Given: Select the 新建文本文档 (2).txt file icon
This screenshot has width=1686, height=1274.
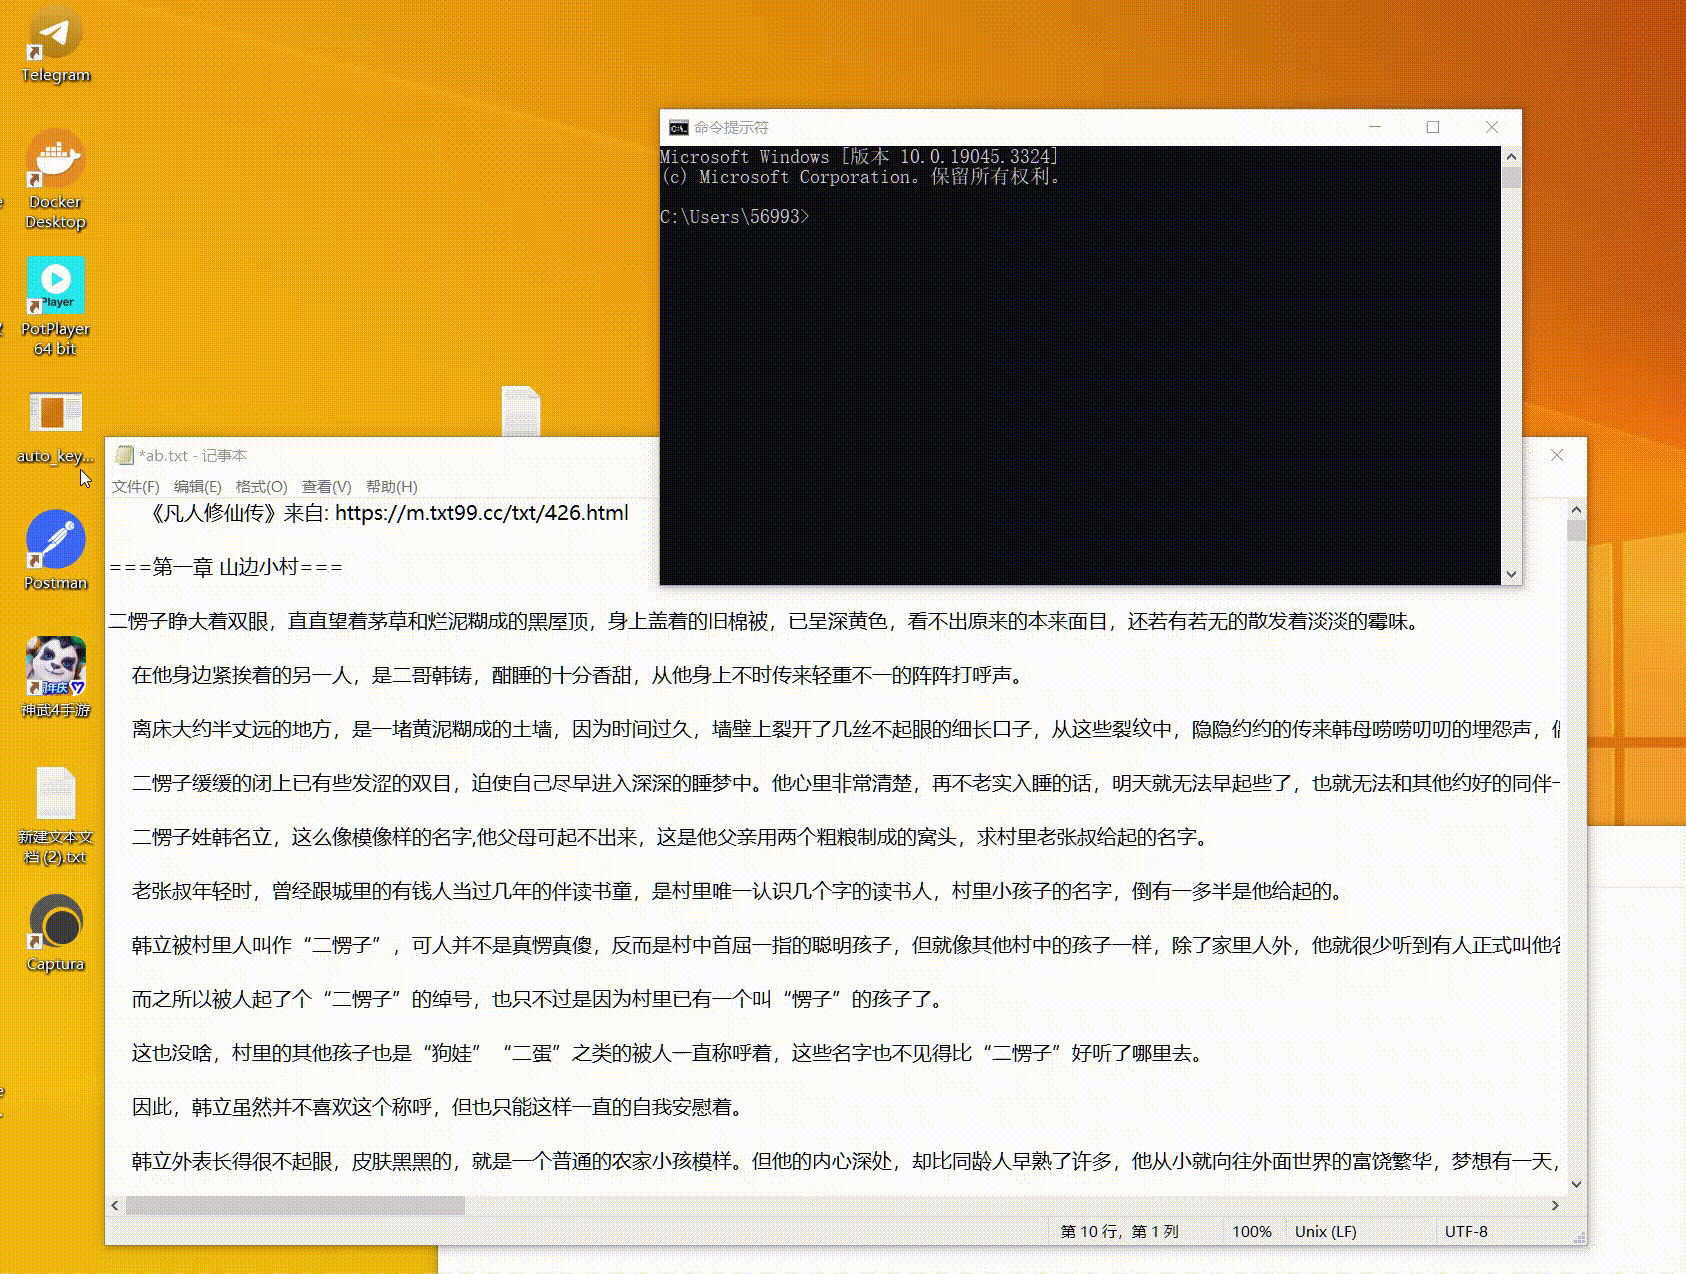Looking at the screenshot, I should pyautogui.click(x=55, y=816).
